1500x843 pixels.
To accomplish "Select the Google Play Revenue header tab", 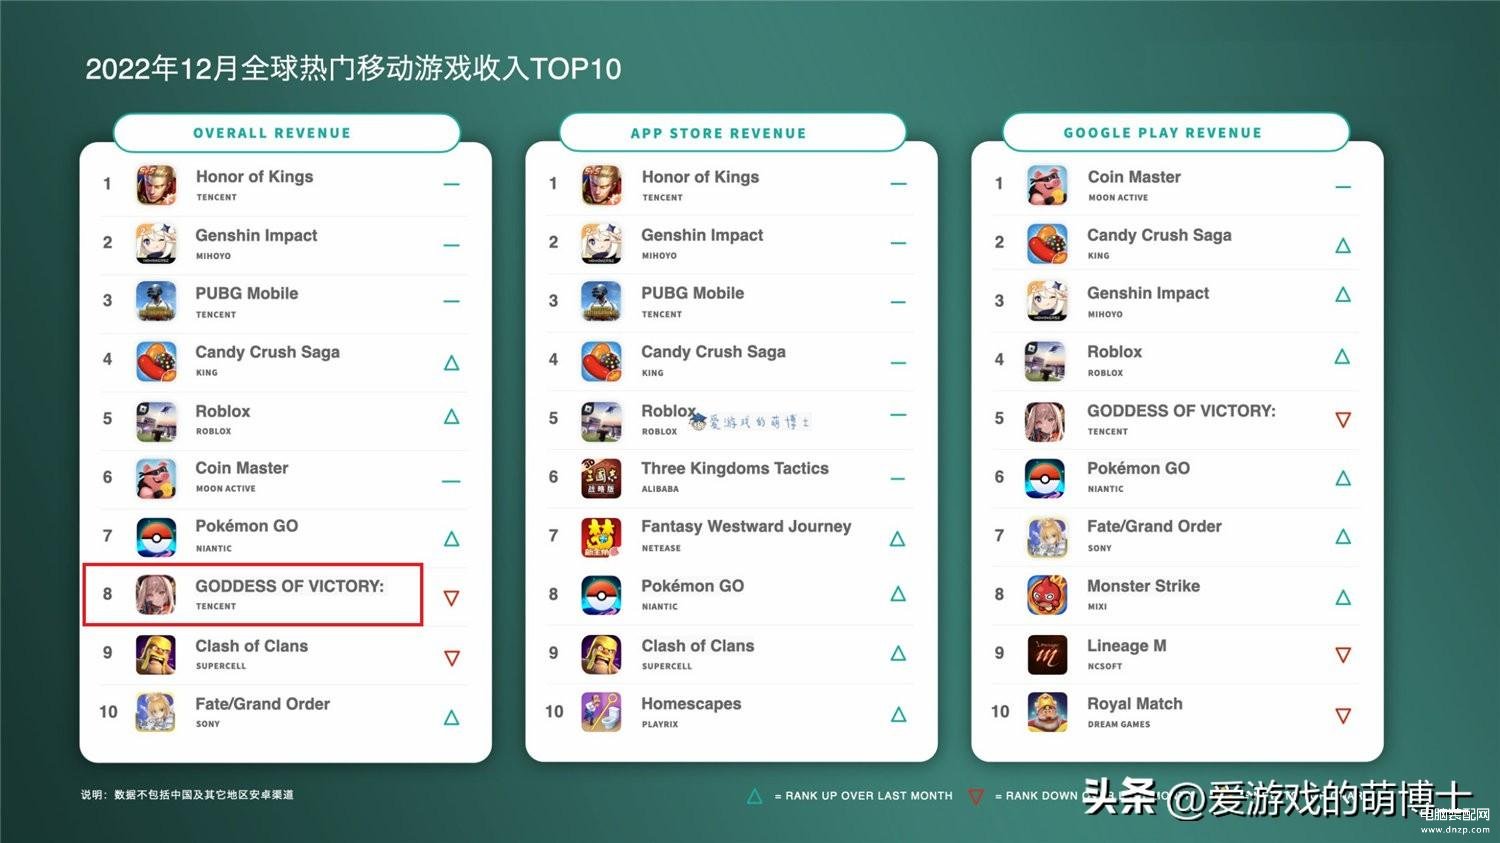I will click(1177, 133).
